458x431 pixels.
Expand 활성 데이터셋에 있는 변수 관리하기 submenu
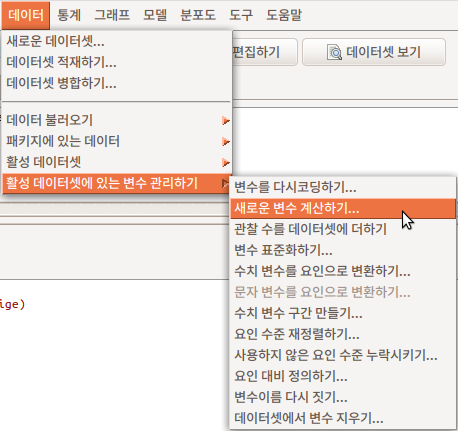[x=117, y=183]
